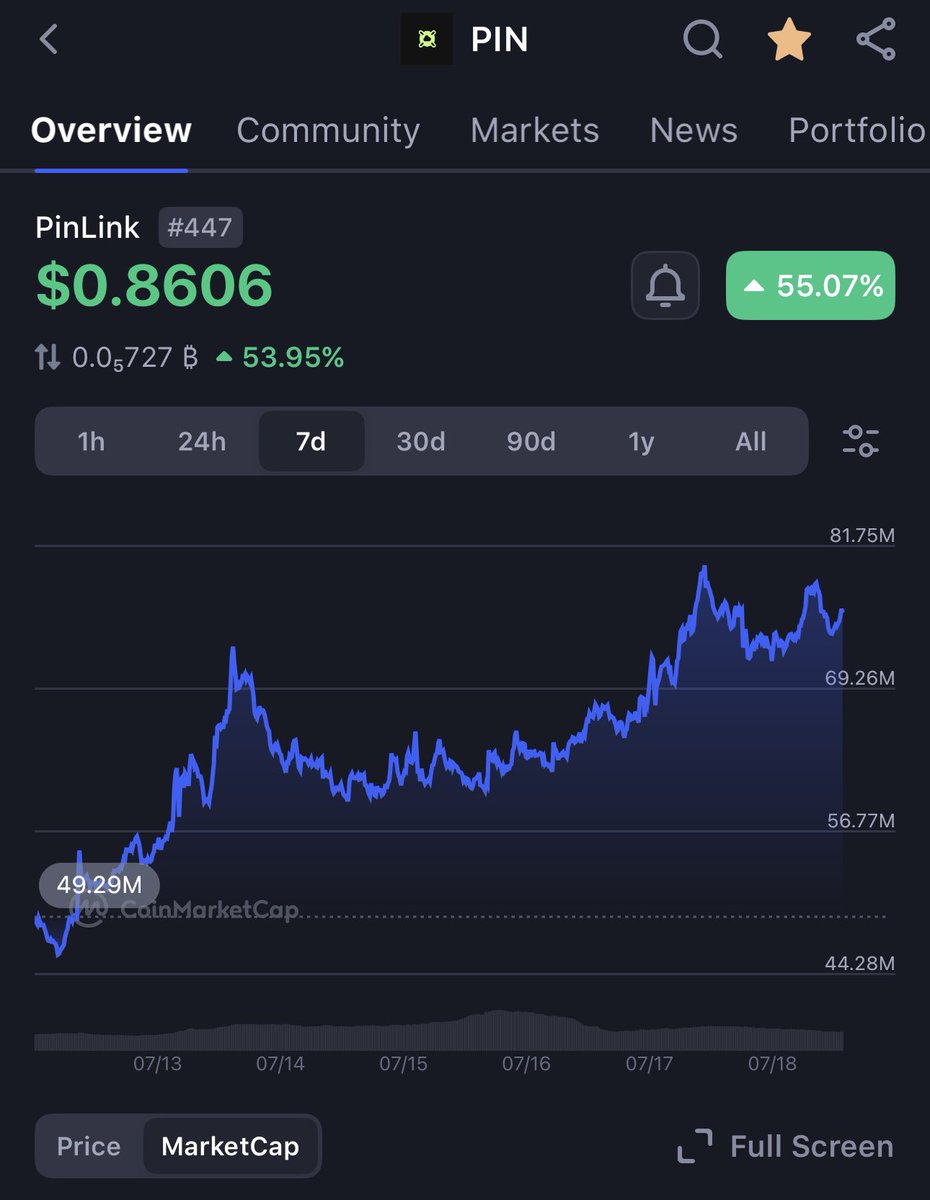
Task: Open the Portfolio tab
Action: [x=858, y=130]
